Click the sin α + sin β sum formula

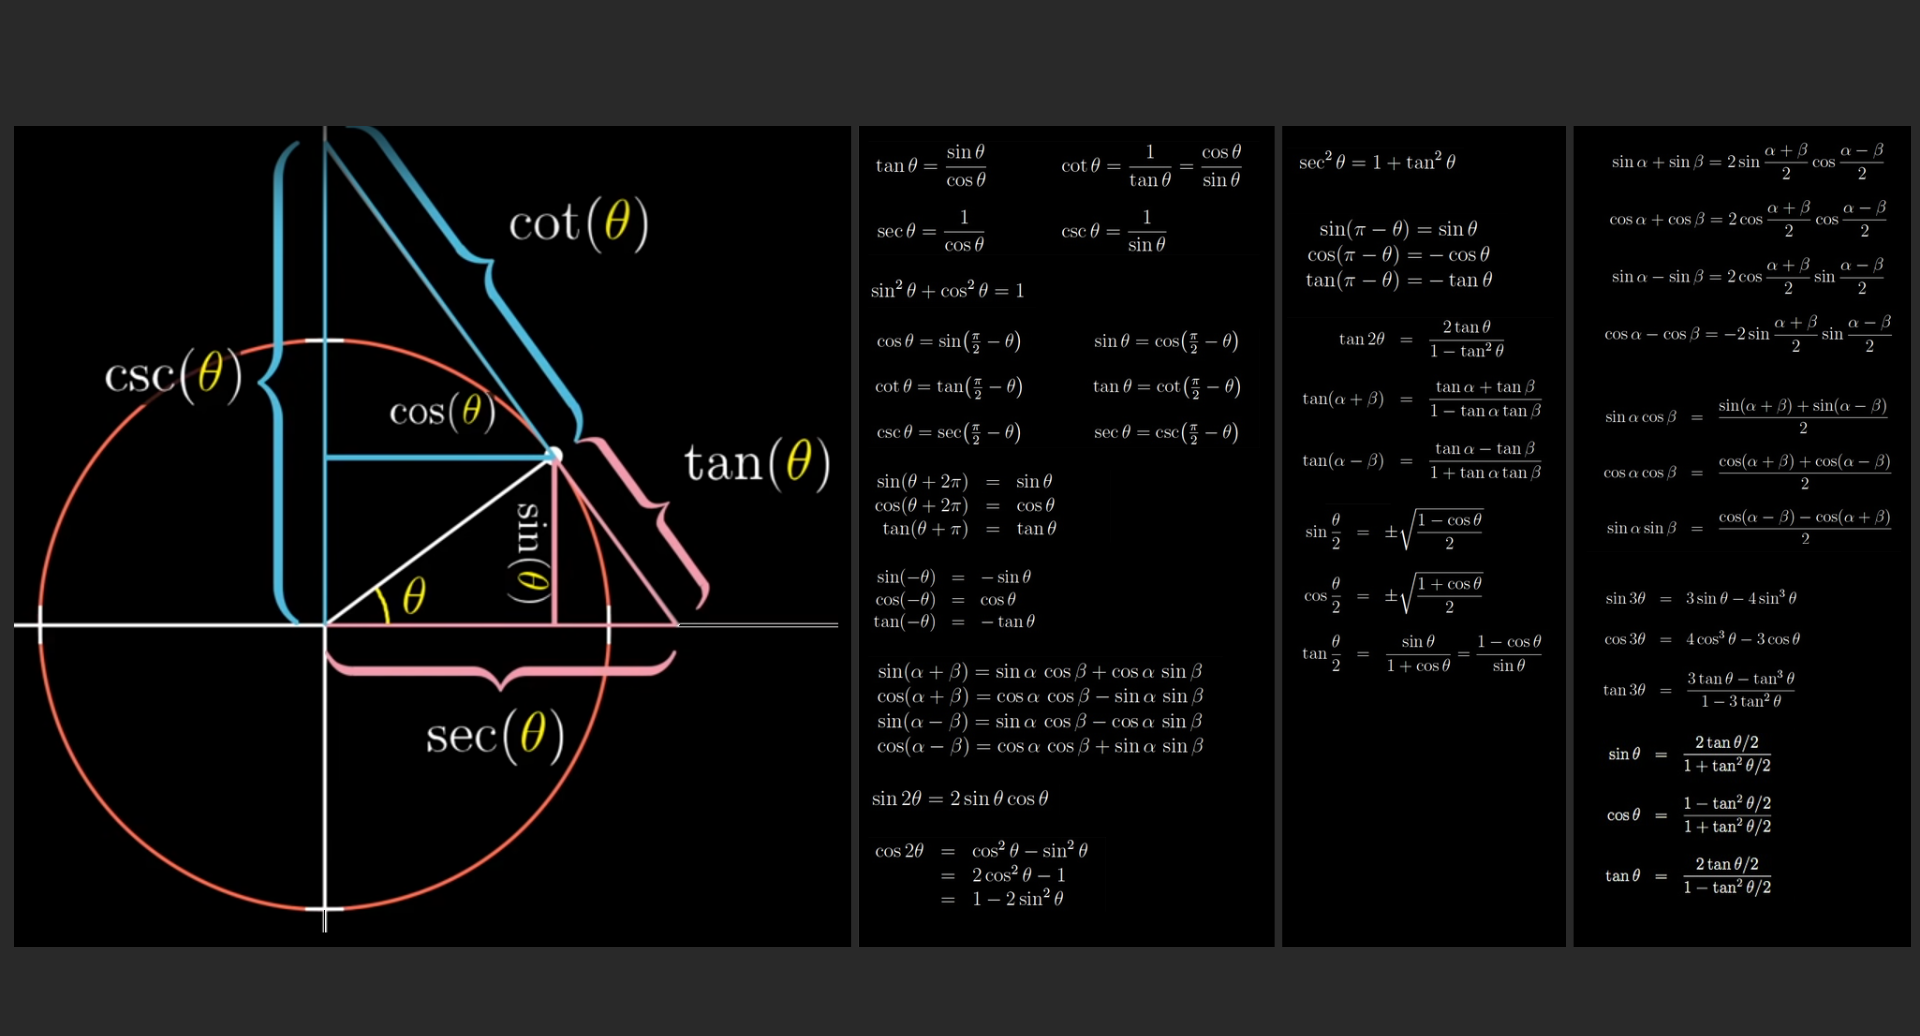coord(1747,162)
